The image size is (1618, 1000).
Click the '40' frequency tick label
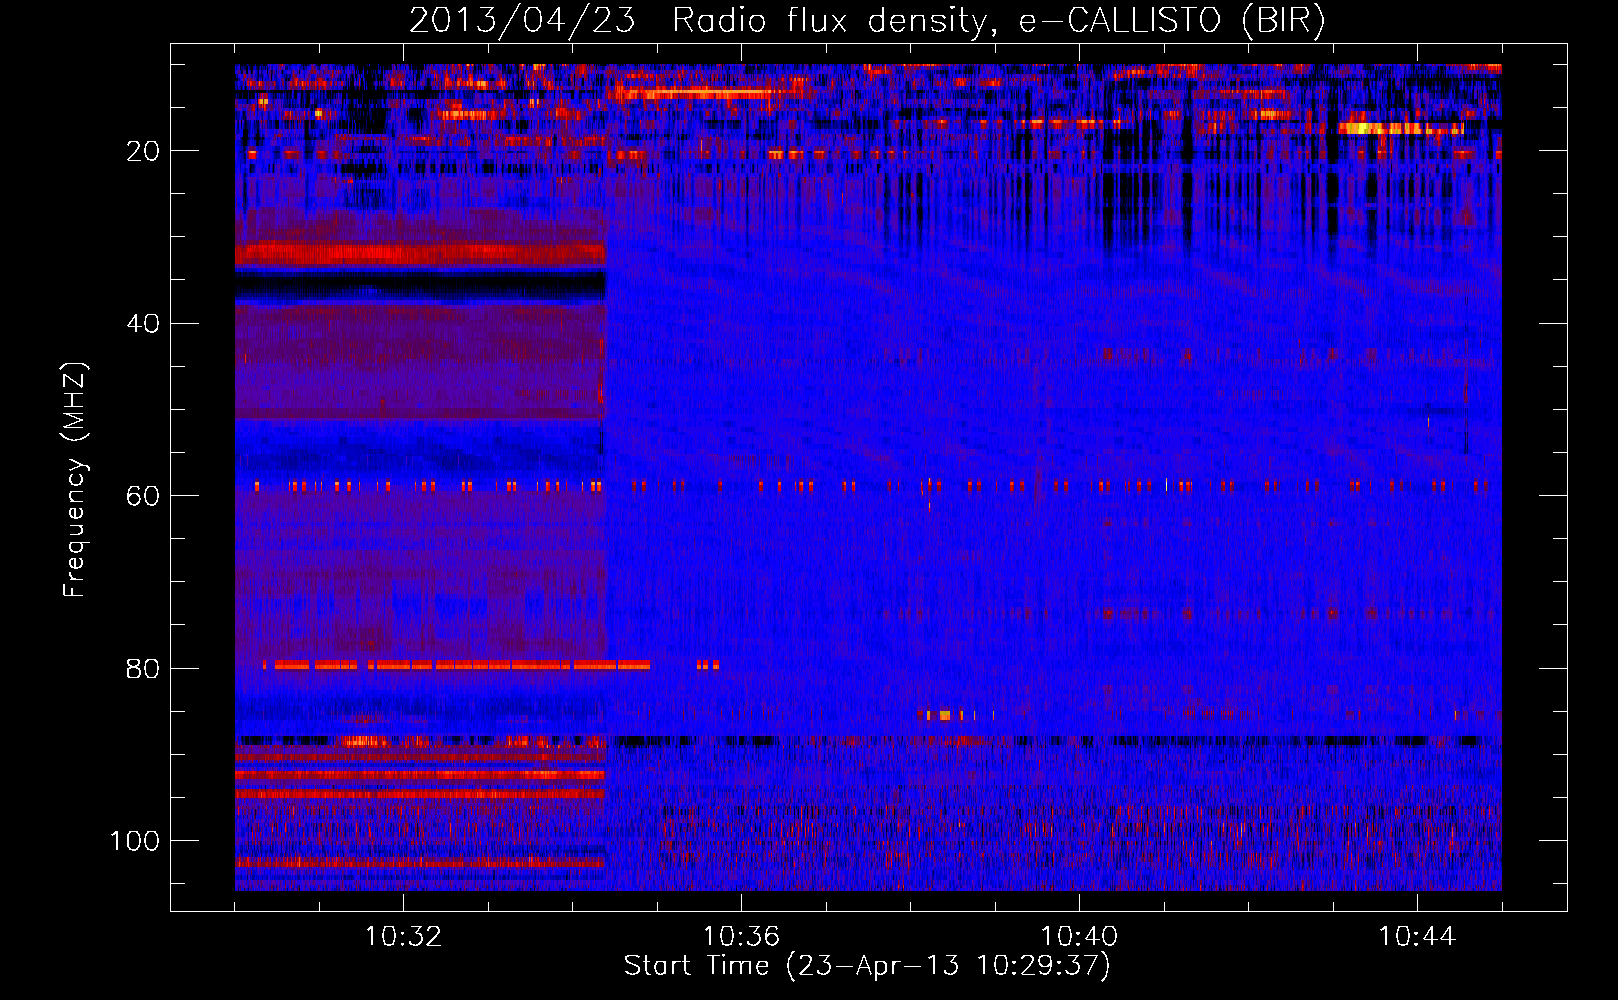(143, 324)
